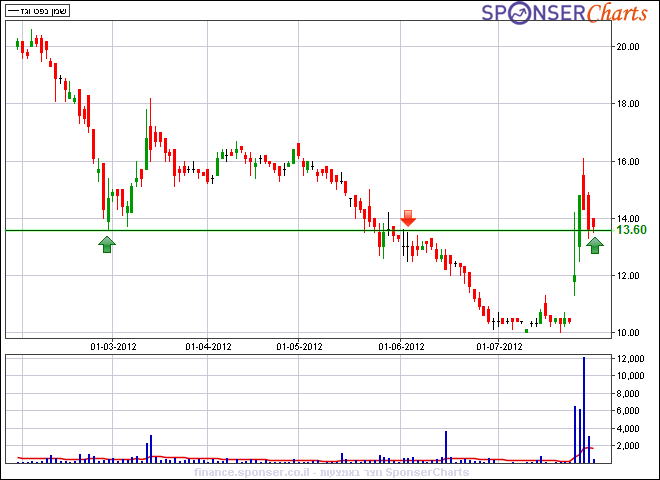The width and height of the screenshot is (660, 480).
Task: Click the 20.00 price axis label
Action: (x=628, y=47)
